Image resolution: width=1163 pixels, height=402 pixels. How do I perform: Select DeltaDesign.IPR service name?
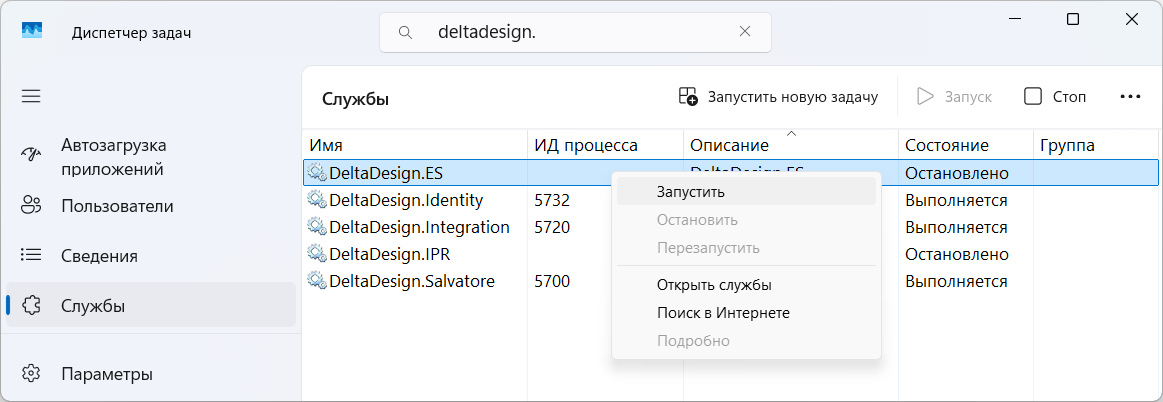[389, 254]
